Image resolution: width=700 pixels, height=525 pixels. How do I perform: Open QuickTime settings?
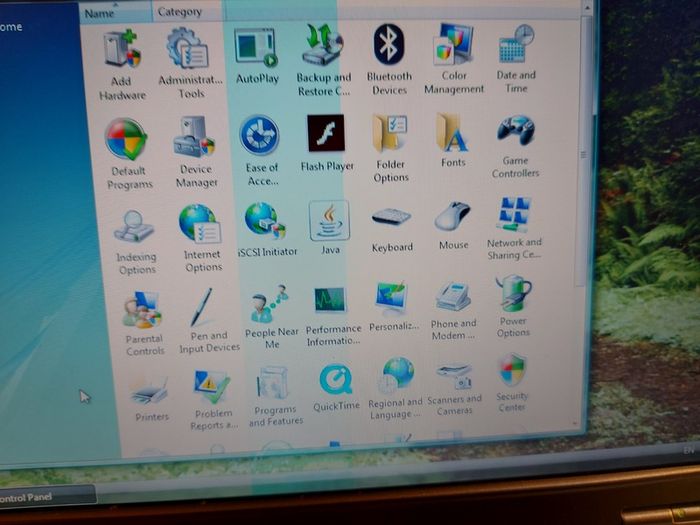tap(336, 388)
